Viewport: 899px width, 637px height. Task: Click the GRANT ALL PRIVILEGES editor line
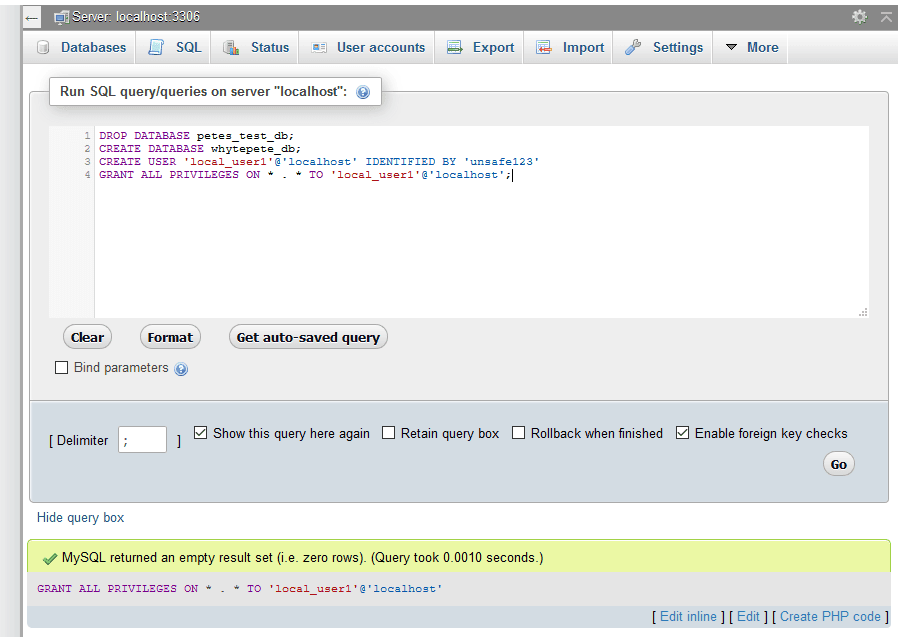305,175
